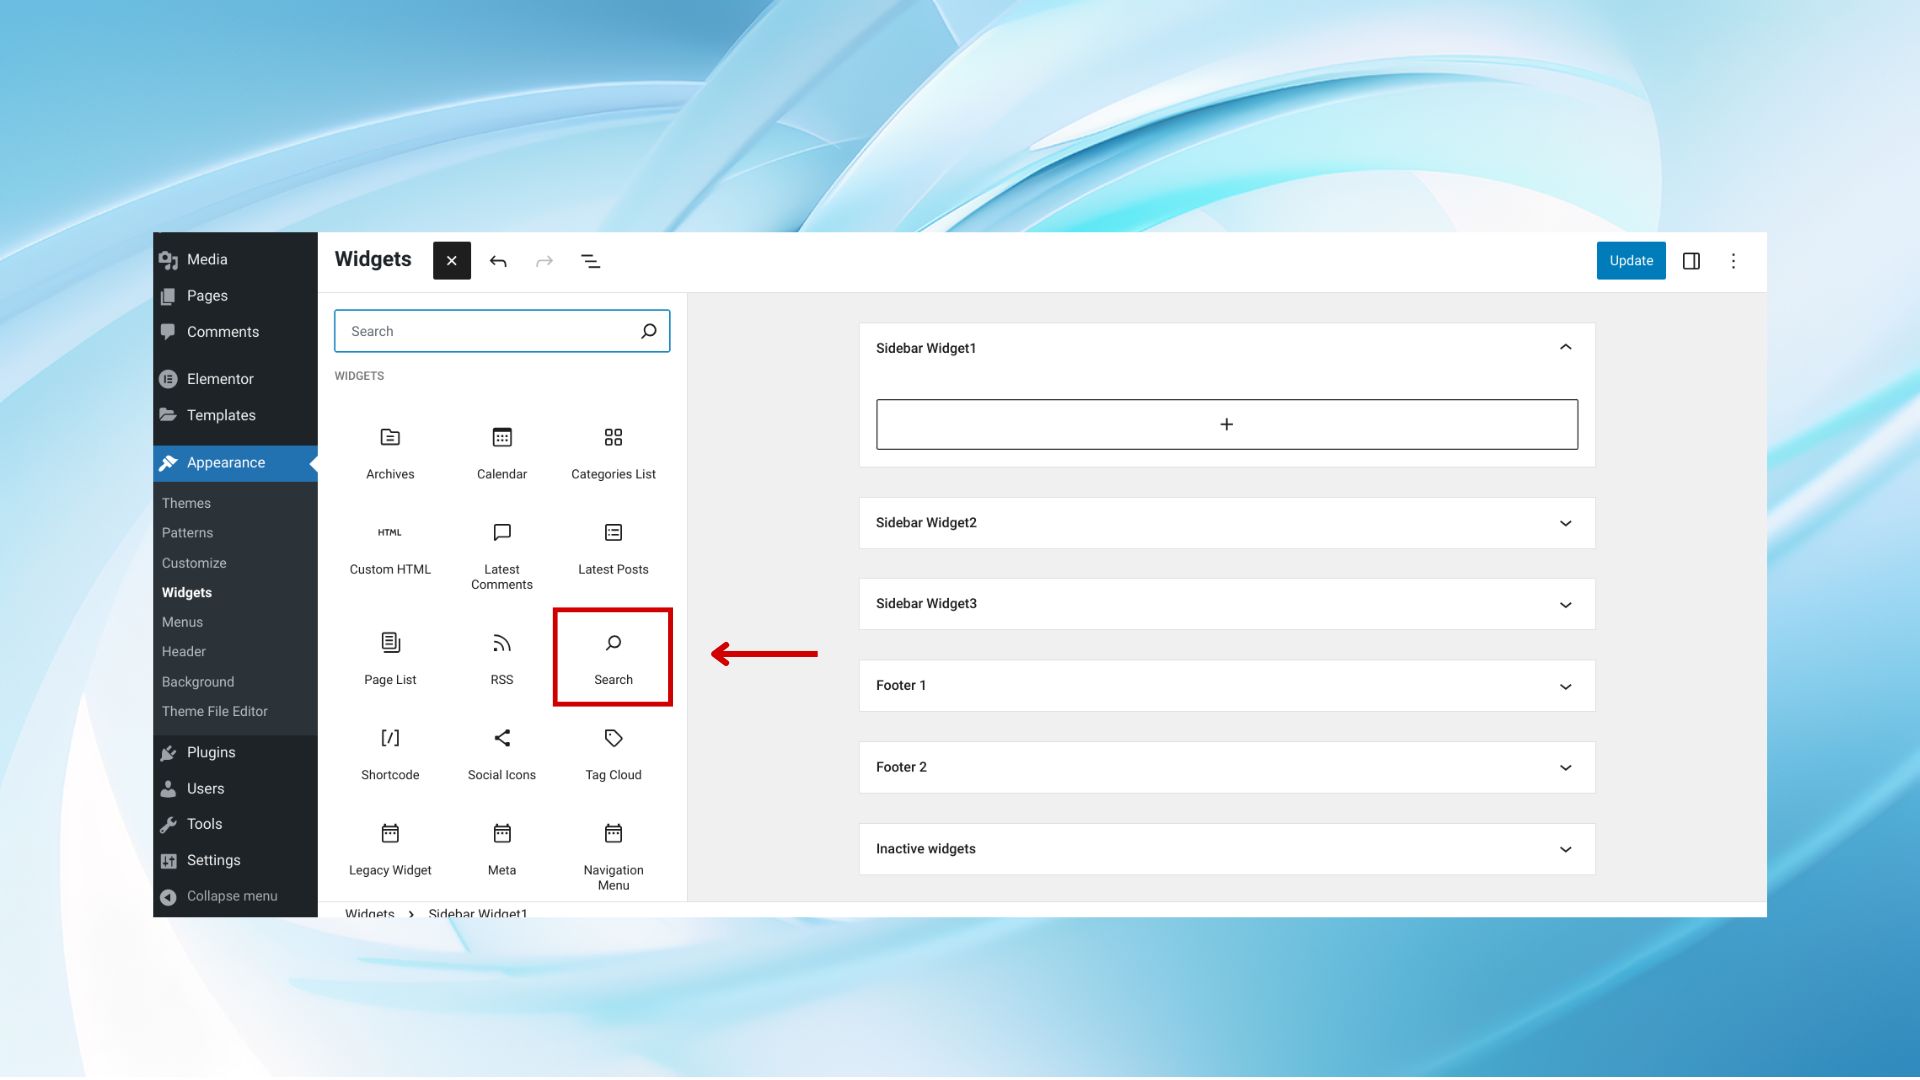Click the undo arrow in toolbar
The image size is (1920, 1080).
(x=498, y=261)
